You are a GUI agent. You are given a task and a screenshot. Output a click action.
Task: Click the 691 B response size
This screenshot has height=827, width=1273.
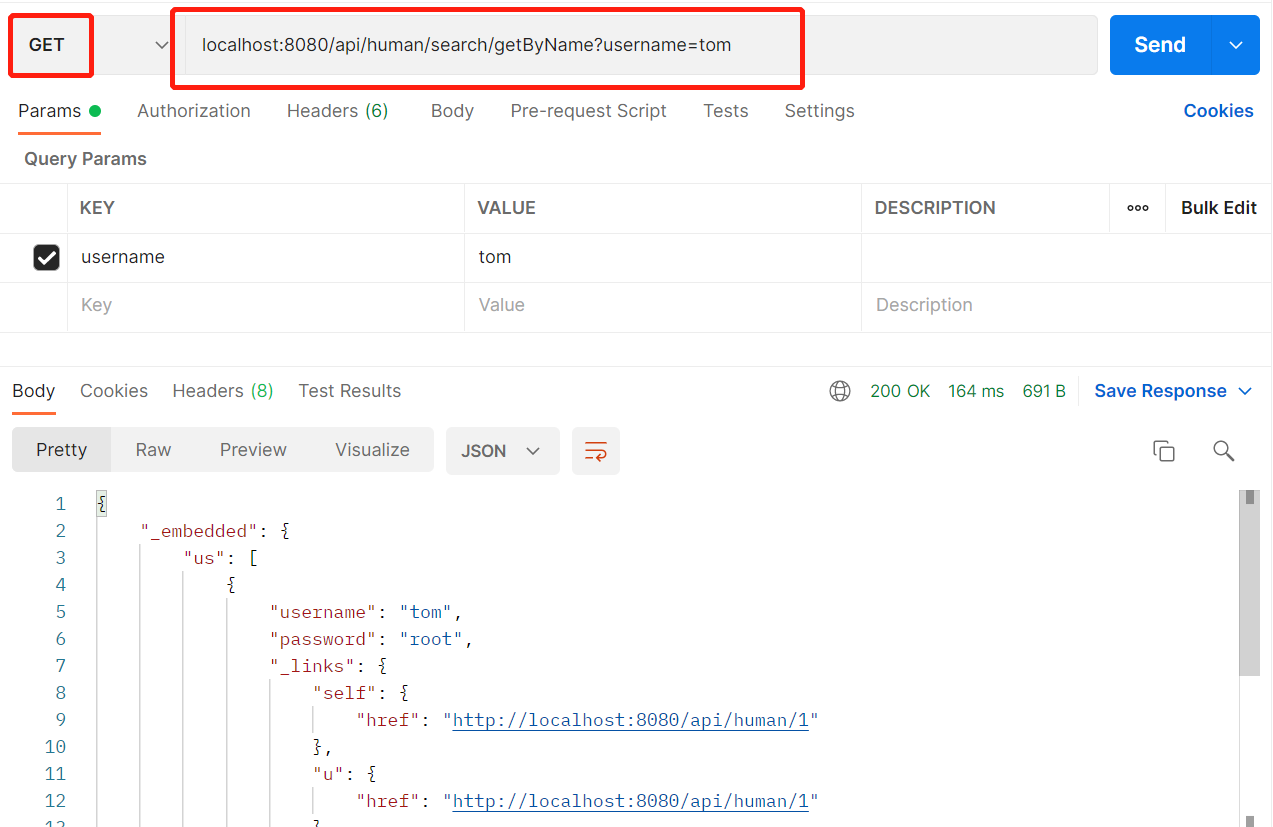(1044, 391)
